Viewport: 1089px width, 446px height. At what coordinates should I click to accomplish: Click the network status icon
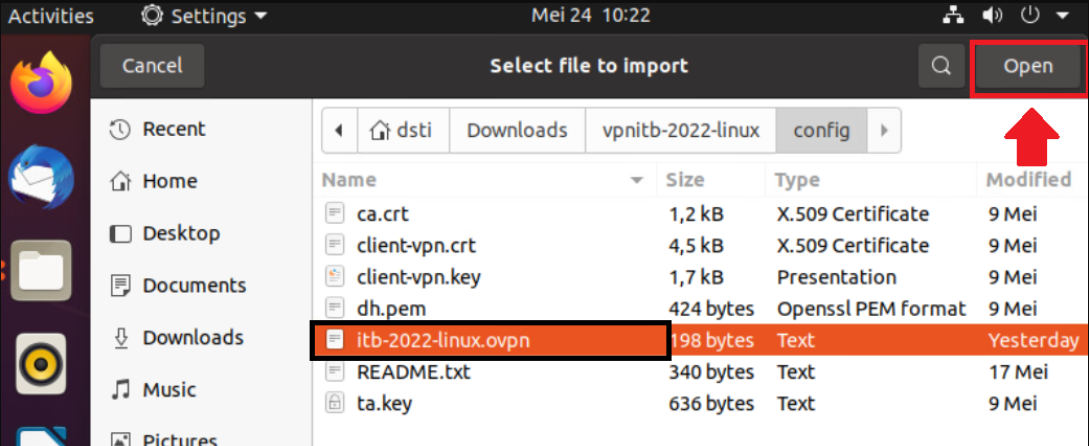(952, 16)
